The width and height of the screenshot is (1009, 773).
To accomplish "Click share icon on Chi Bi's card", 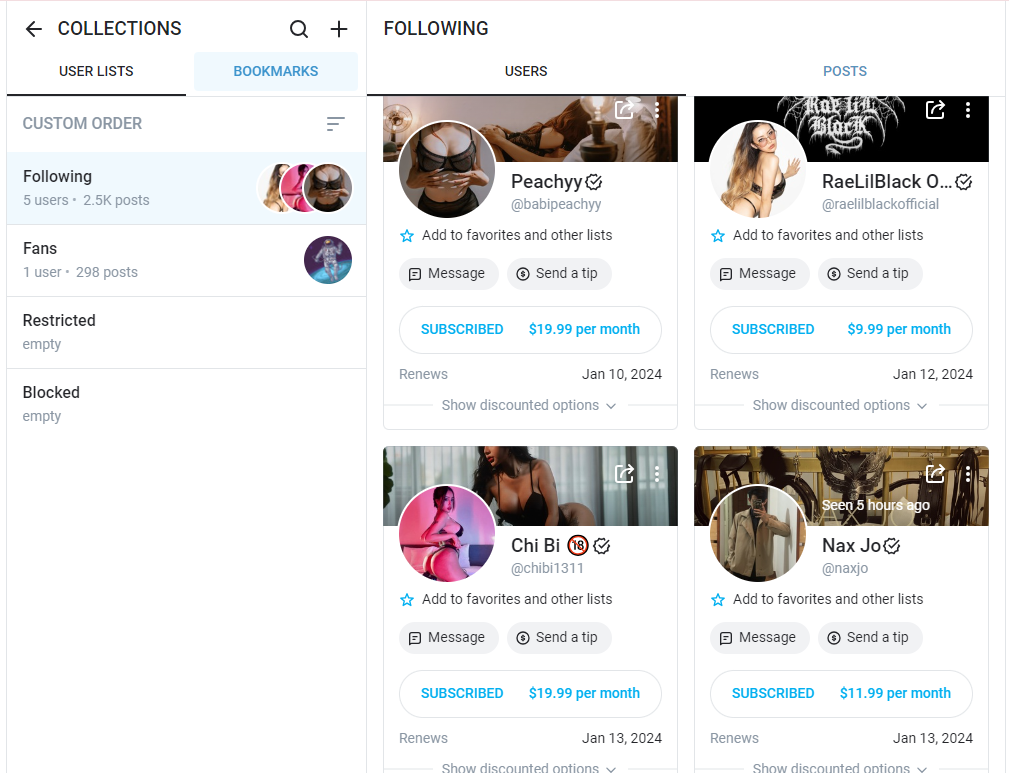I will click(624, 474).
